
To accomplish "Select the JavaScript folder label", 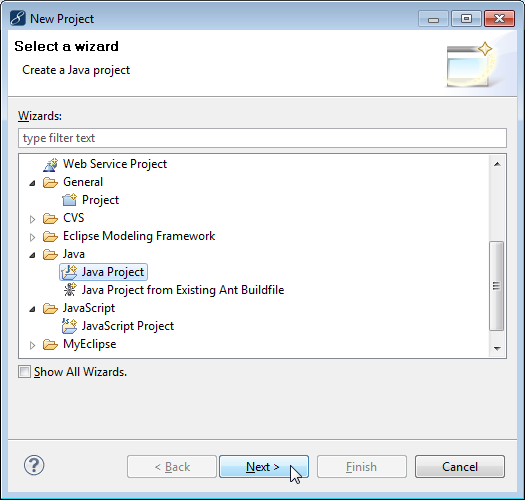I will click(x=89, y=308).
